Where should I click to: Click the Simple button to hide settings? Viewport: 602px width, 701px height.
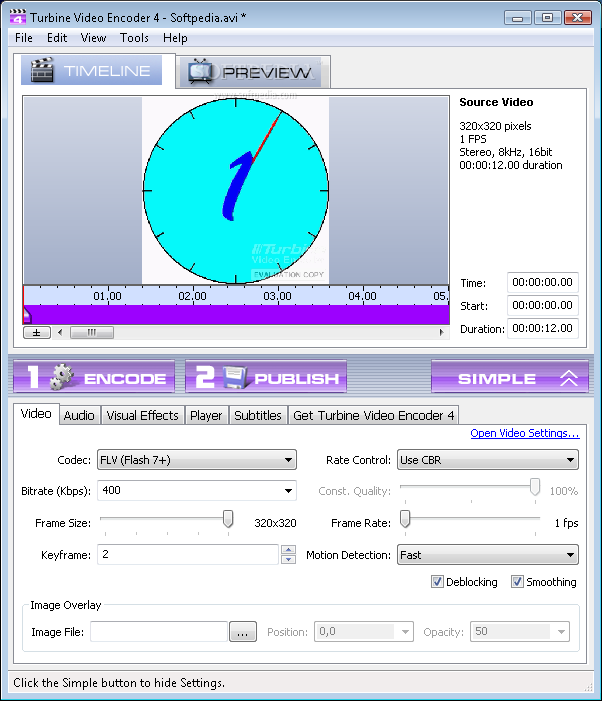(510, 377)
